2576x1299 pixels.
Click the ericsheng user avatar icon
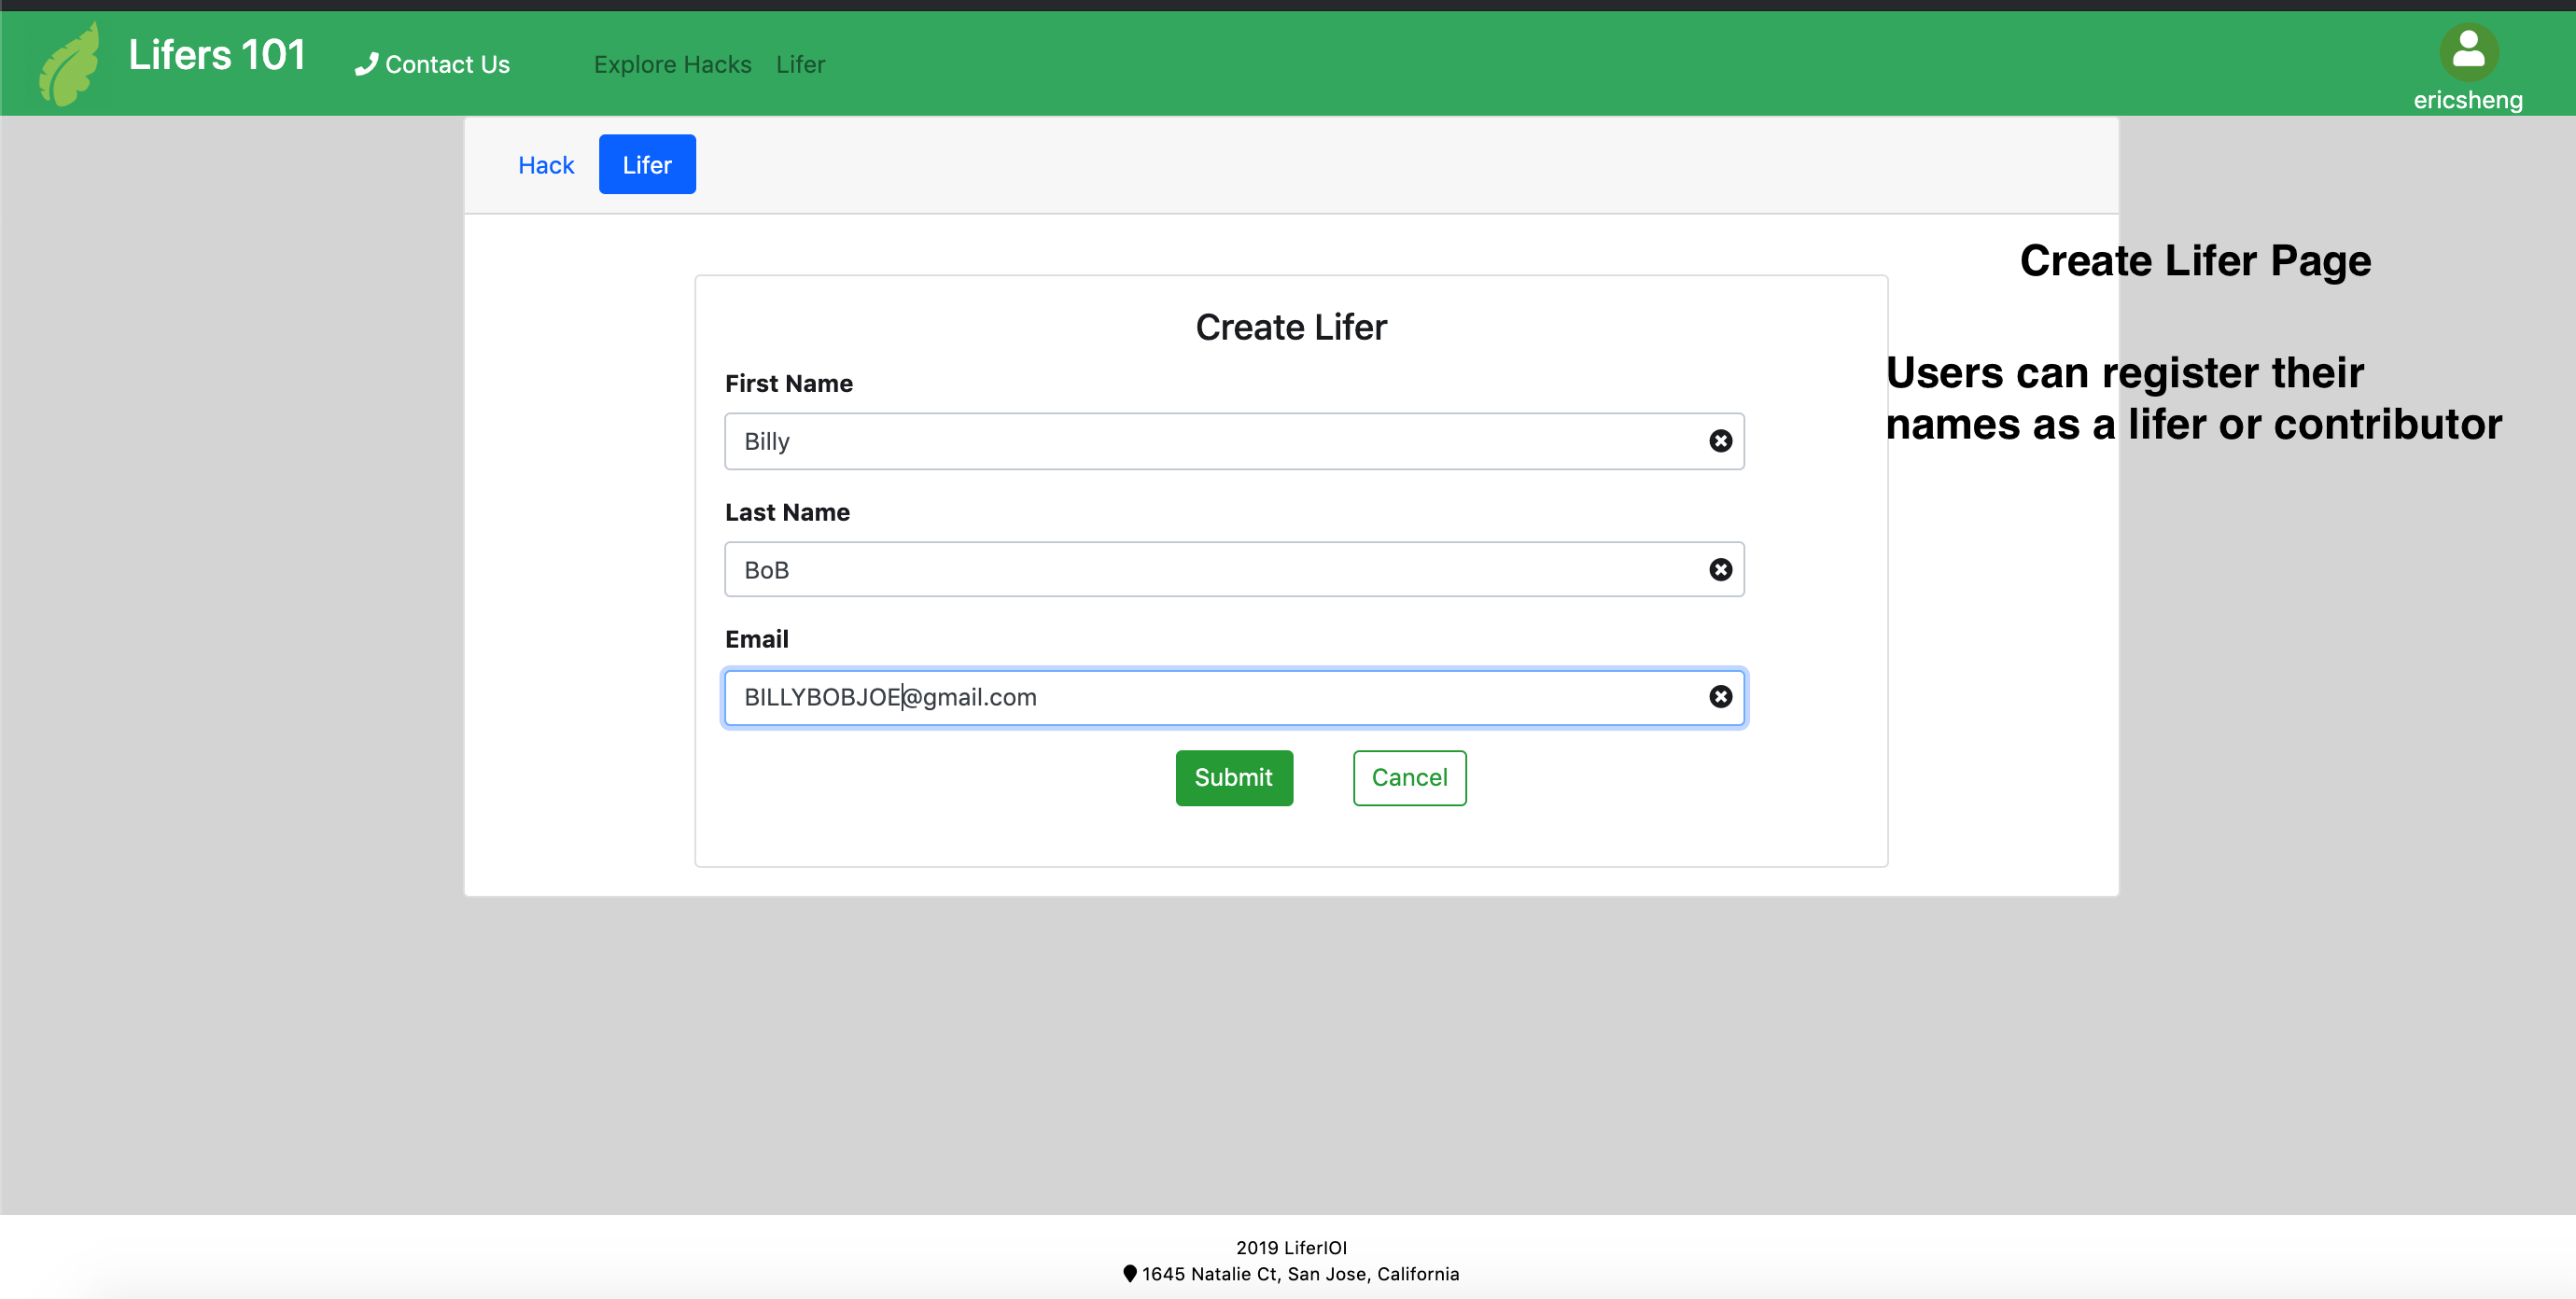[x=2467, y=51]
